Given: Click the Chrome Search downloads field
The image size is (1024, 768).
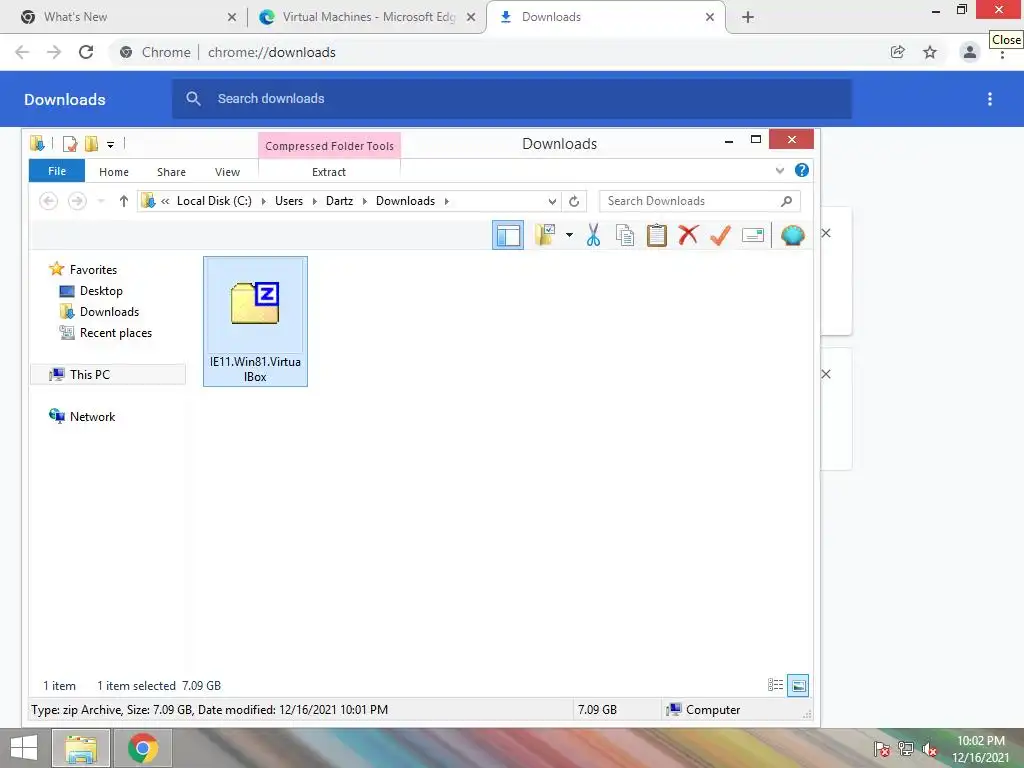Looking at the screenshot, I should 512,99.
